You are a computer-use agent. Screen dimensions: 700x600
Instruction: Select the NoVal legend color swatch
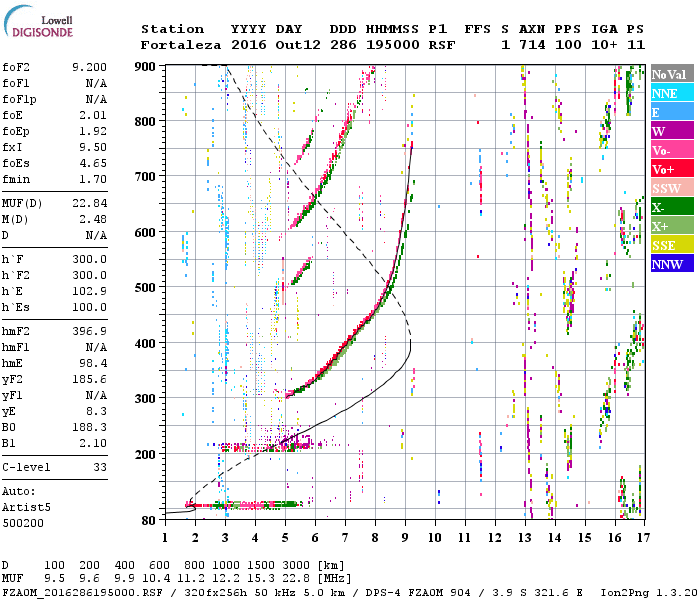(x=672, y=74)
